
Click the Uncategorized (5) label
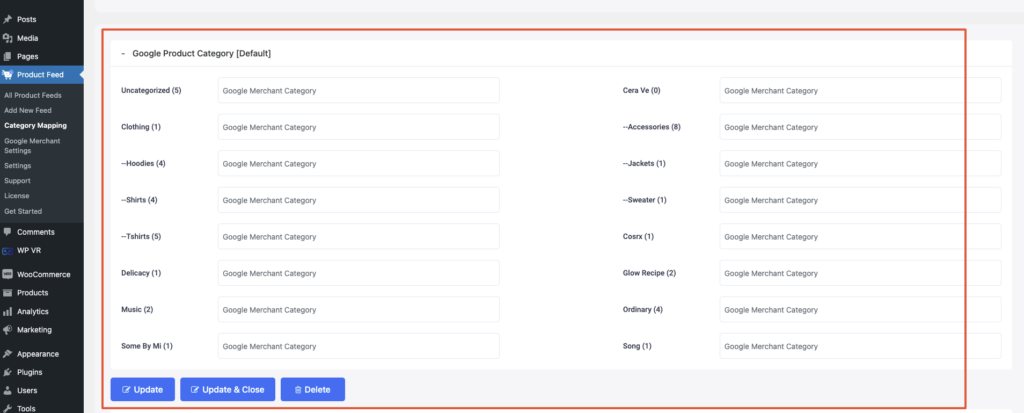(152, 90)
